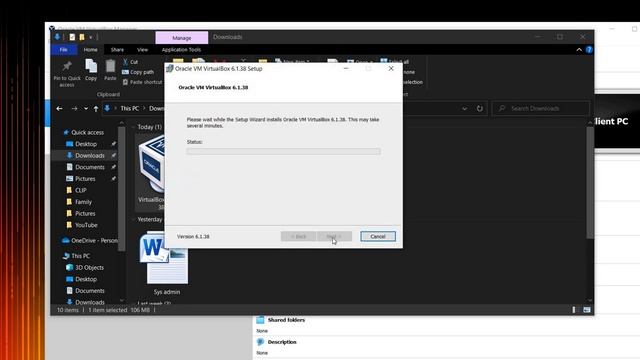
Task: Open recent locations dropdown arrow
Action: pyautogui.click(x=86, y=109)
